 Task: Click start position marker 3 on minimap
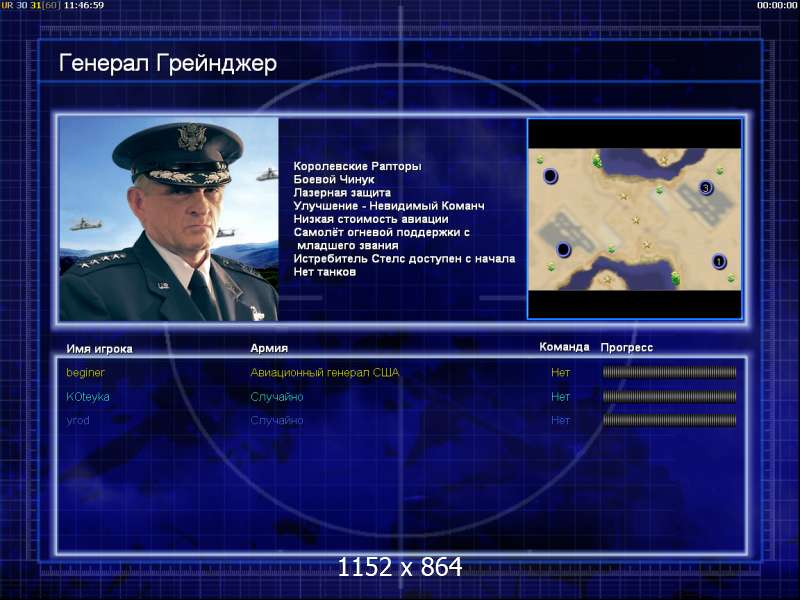point(706,188)
